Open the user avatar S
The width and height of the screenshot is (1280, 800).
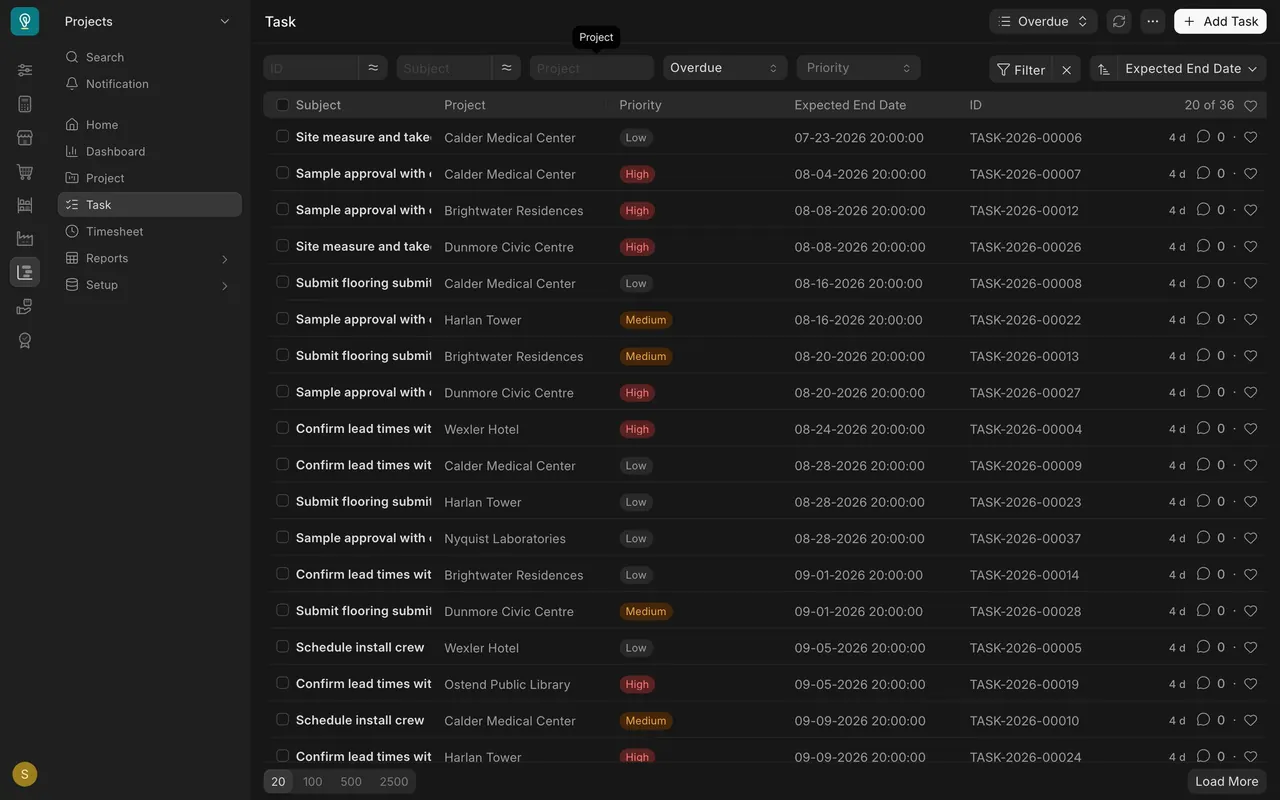[24, 774]
